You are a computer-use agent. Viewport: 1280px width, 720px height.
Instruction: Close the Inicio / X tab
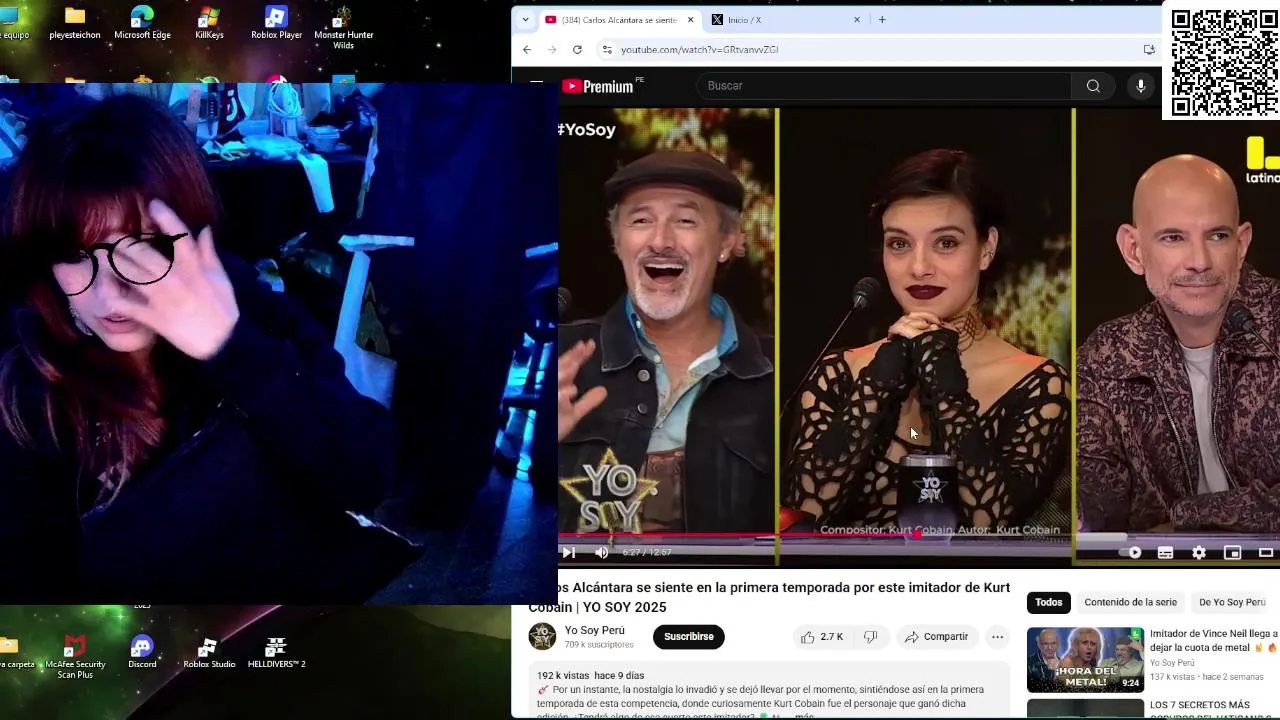(x=856, y=20)
